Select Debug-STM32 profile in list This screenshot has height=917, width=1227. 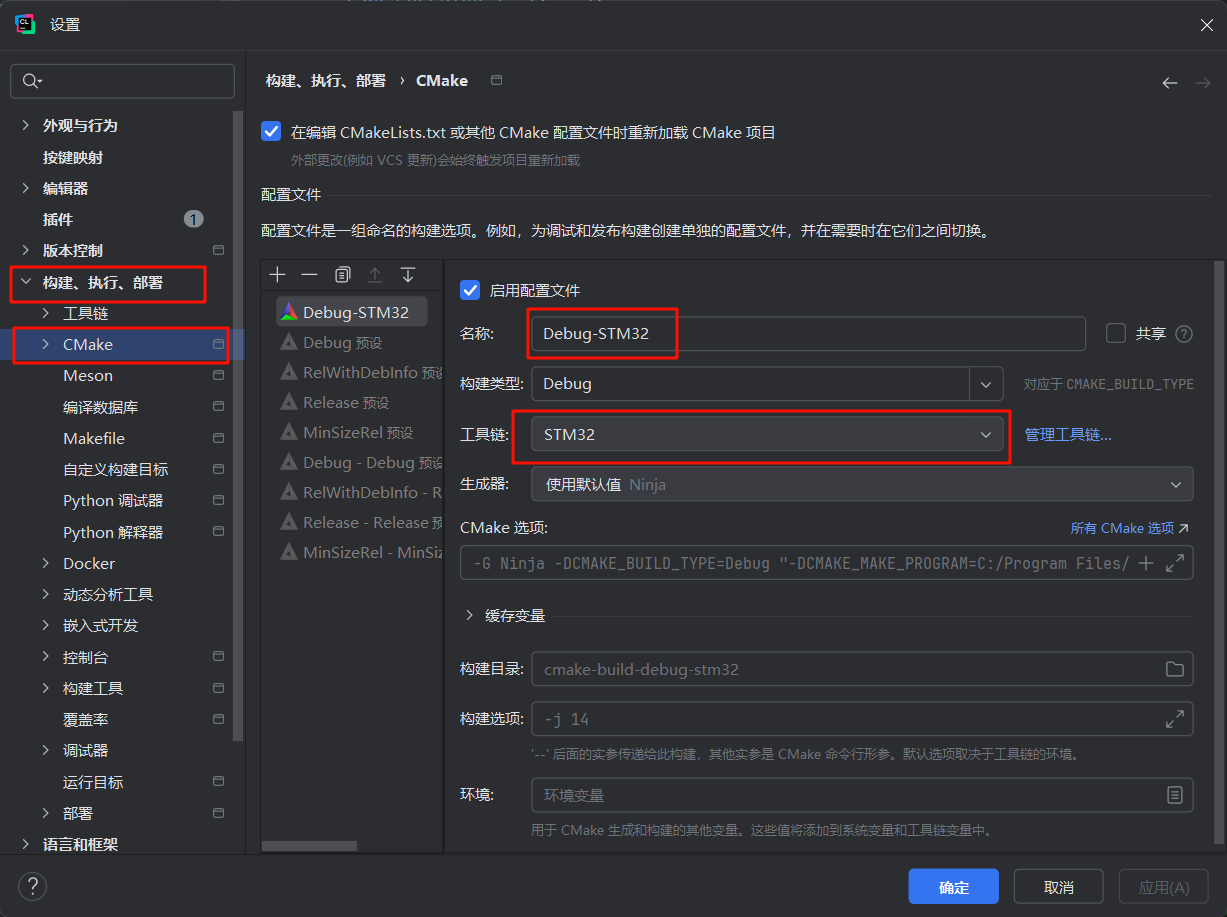[351, 312]
